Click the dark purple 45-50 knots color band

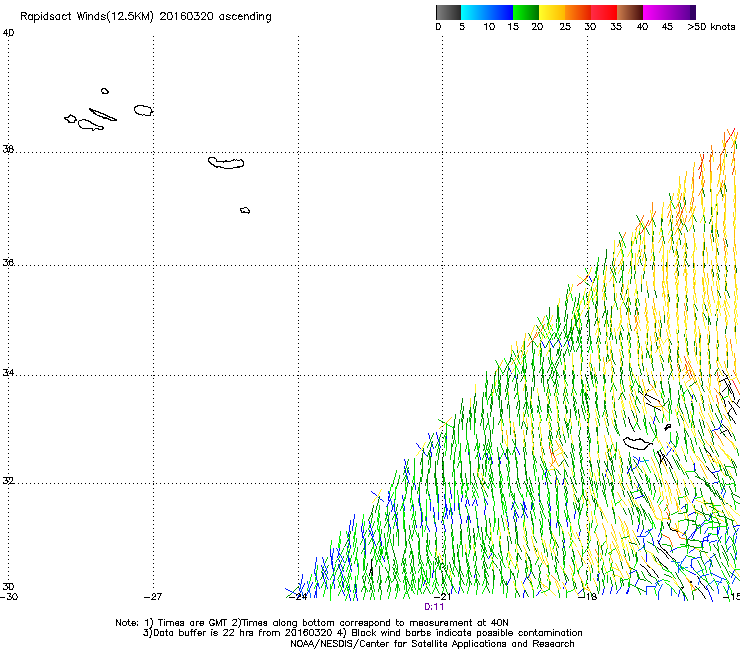pyautogui.click(x=682, y=12)
